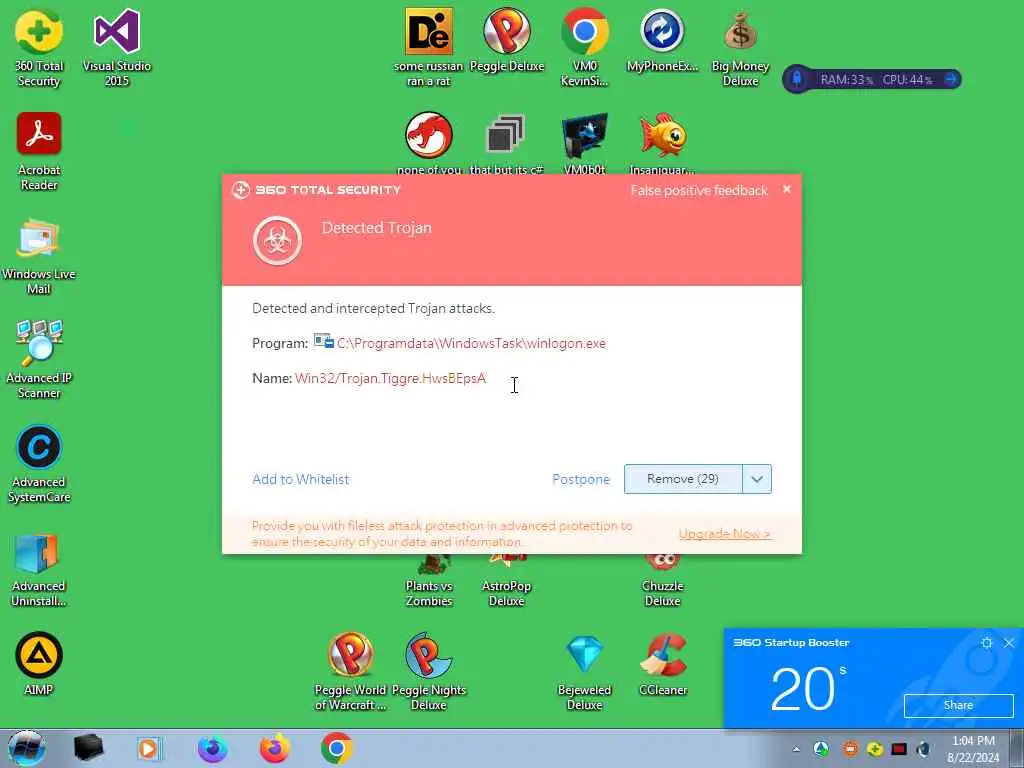Click the Share button in Startup Booster
Viewport: 1024px width, 768px height.
958,705
